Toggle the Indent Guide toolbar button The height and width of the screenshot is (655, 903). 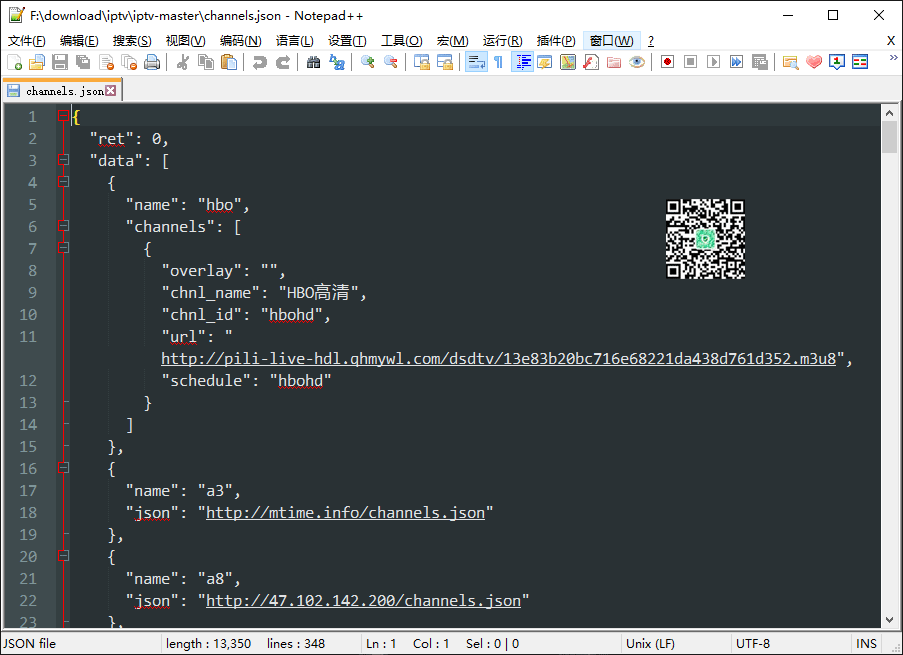[522, 62]
